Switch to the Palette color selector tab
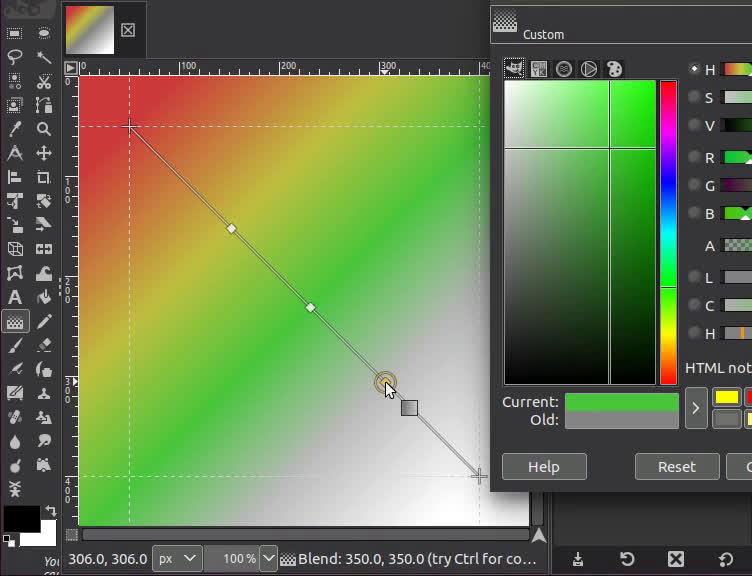Screen dimensions: 752x576 pyautogui.click(x=614, y=69)
